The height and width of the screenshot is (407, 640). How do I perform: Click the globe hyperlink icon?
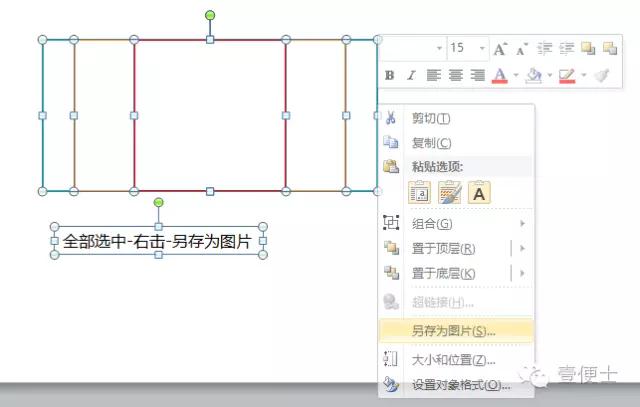(x=391, y=302)
